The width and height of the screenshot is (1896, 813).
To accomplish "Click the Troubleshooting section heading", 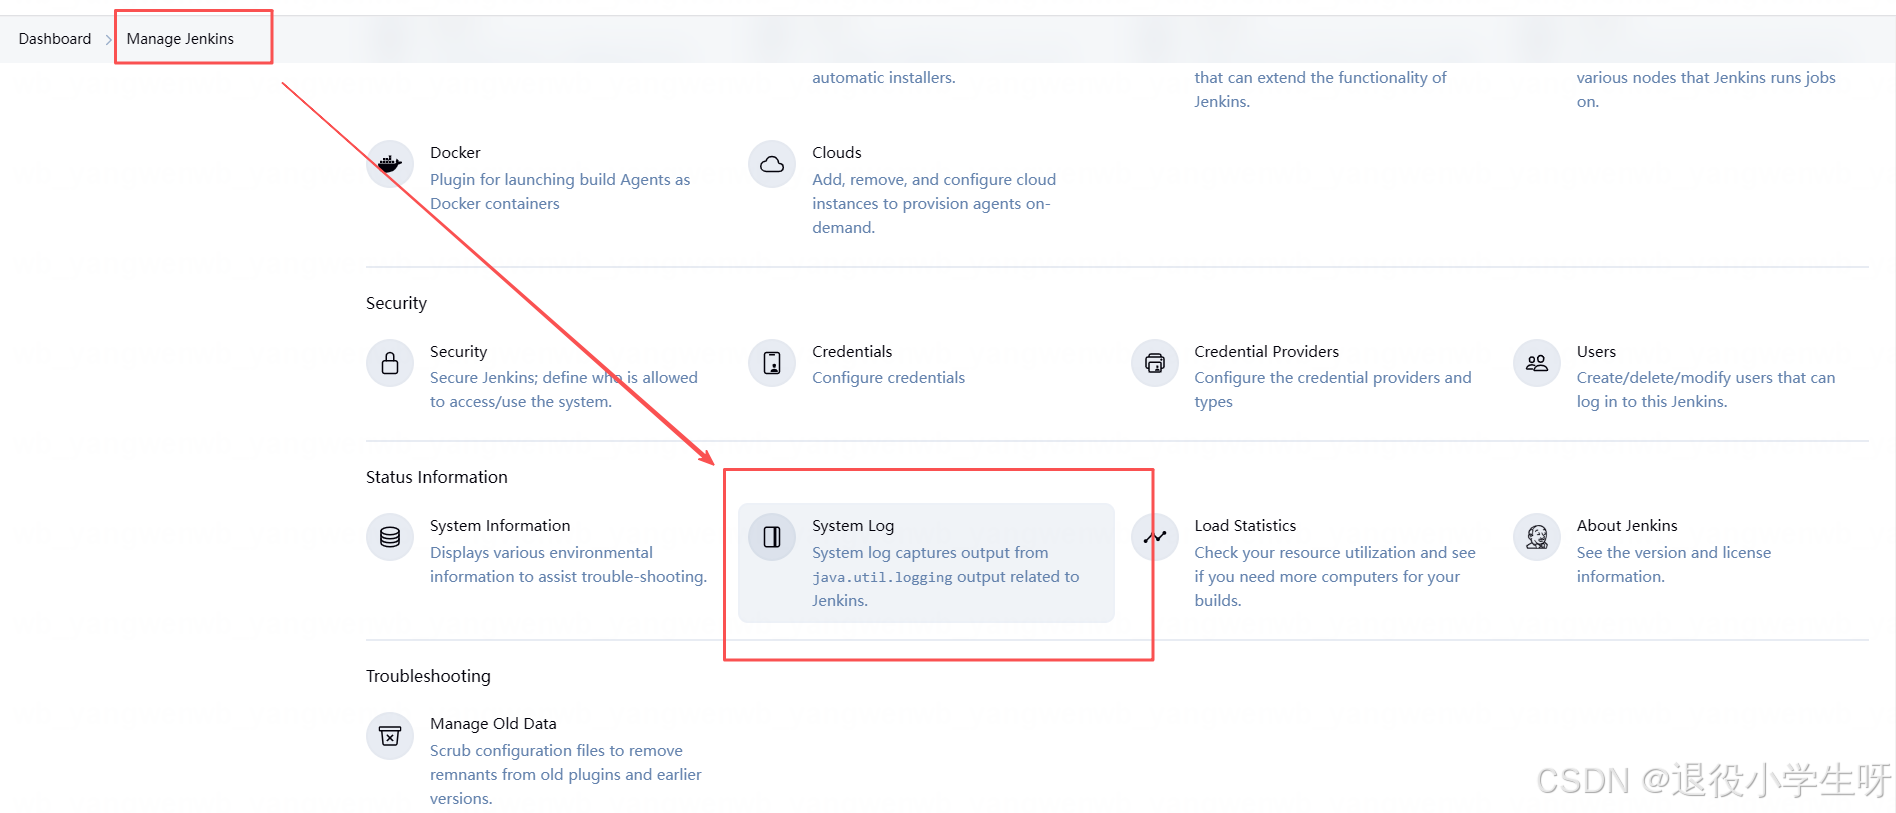I will 428,676.
